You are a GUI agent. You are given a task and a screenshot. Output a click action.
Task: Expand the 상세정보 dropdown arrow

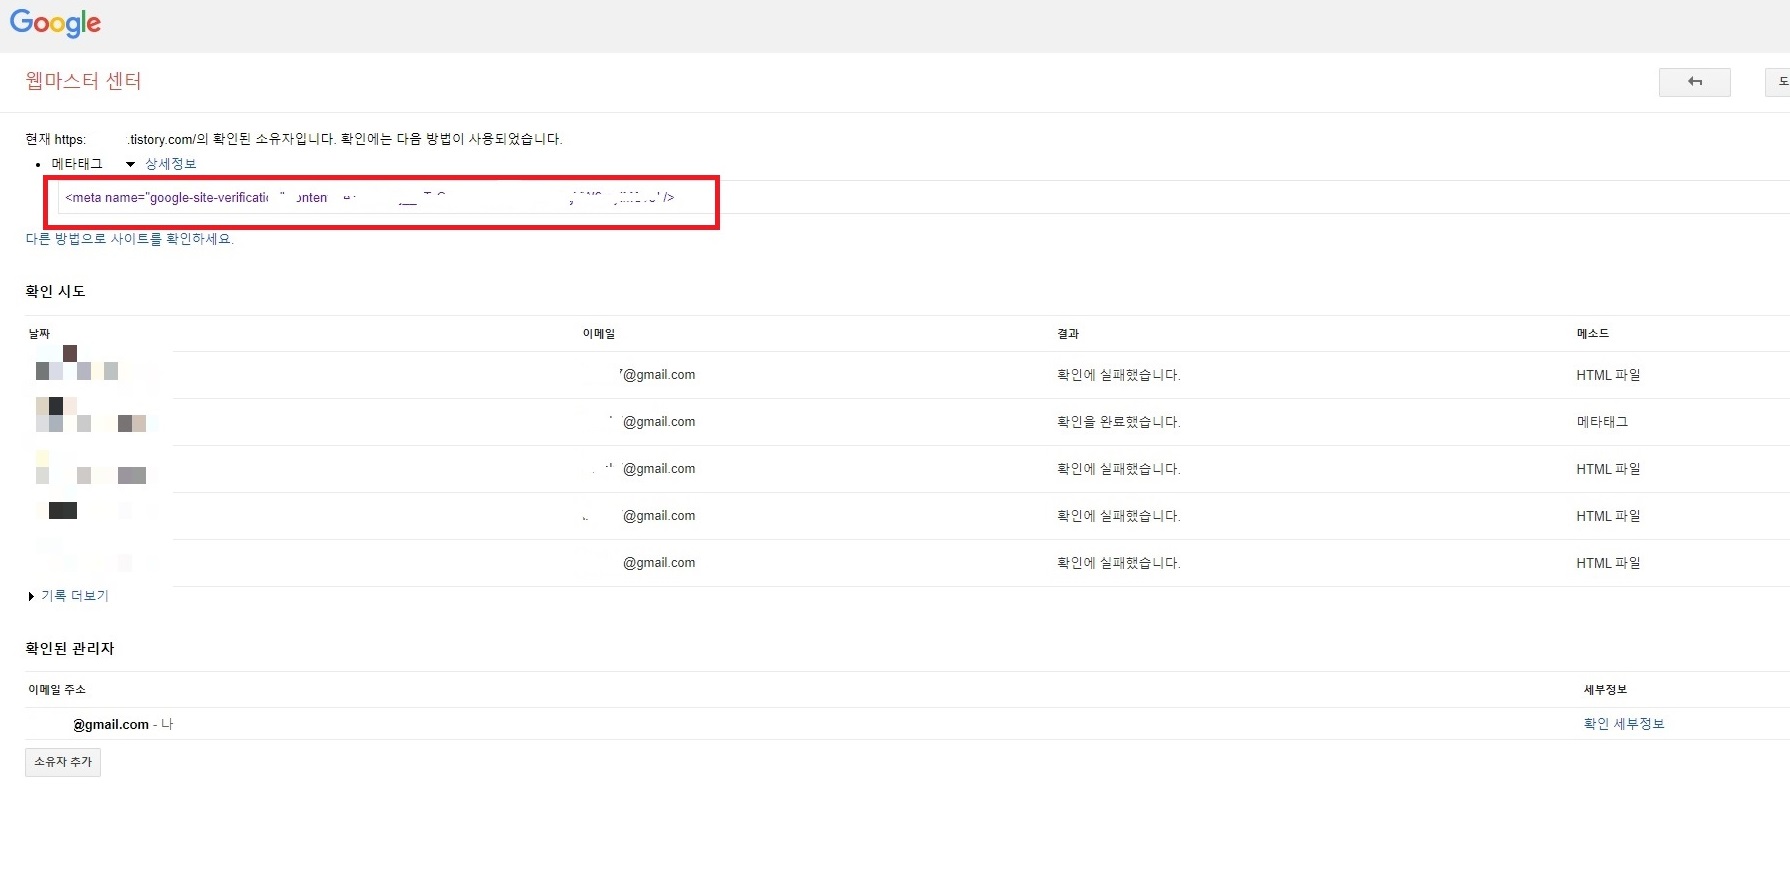[x=130, y=164]
